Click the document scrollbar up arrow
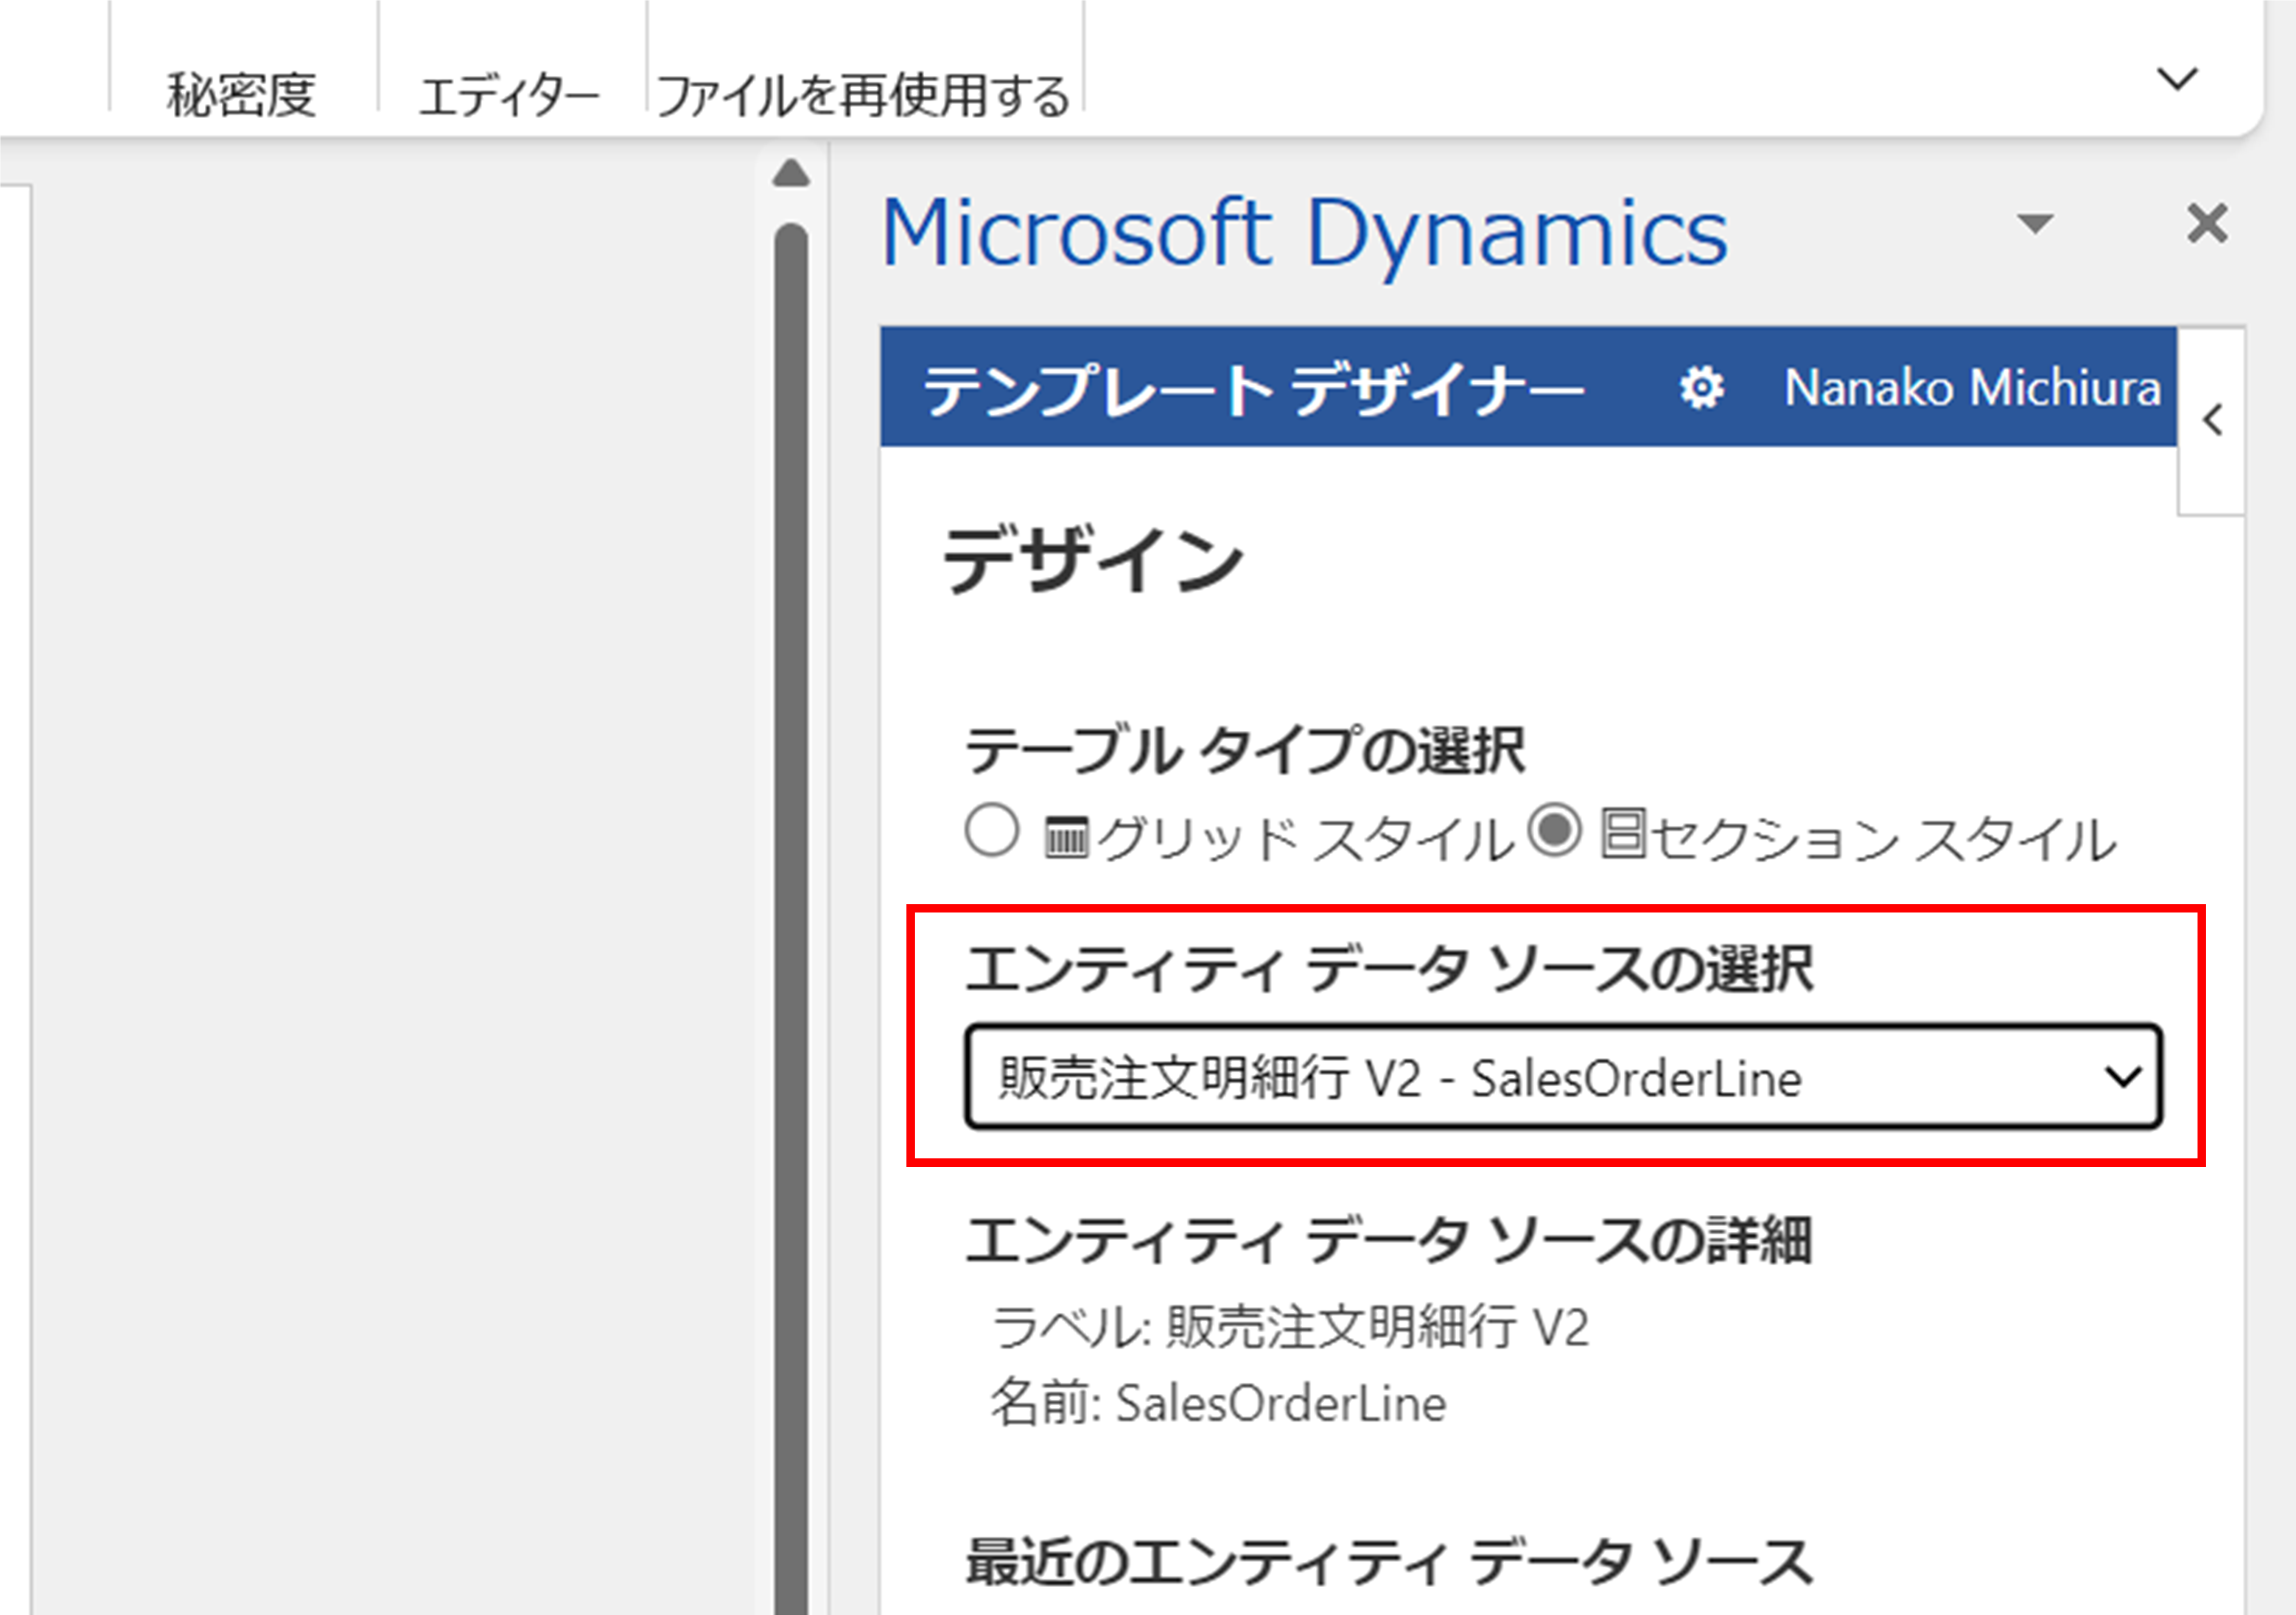The image size is (2296, 1615). (x=791, y=173)
